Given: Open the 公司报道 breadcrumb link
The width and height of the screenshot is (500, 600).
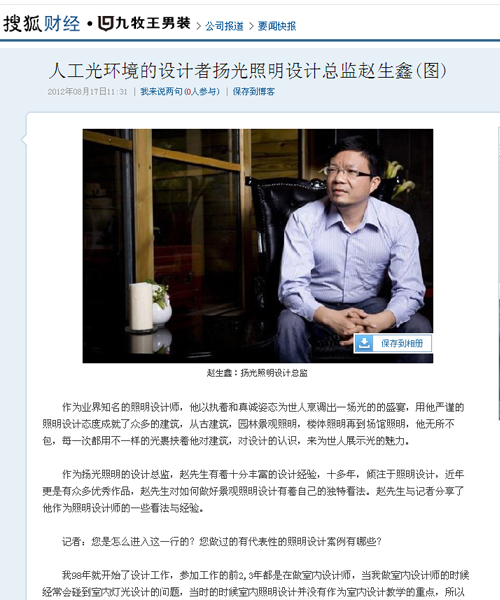Looking at the screenshot, I should pyautogui.click(x=224, y=26).
